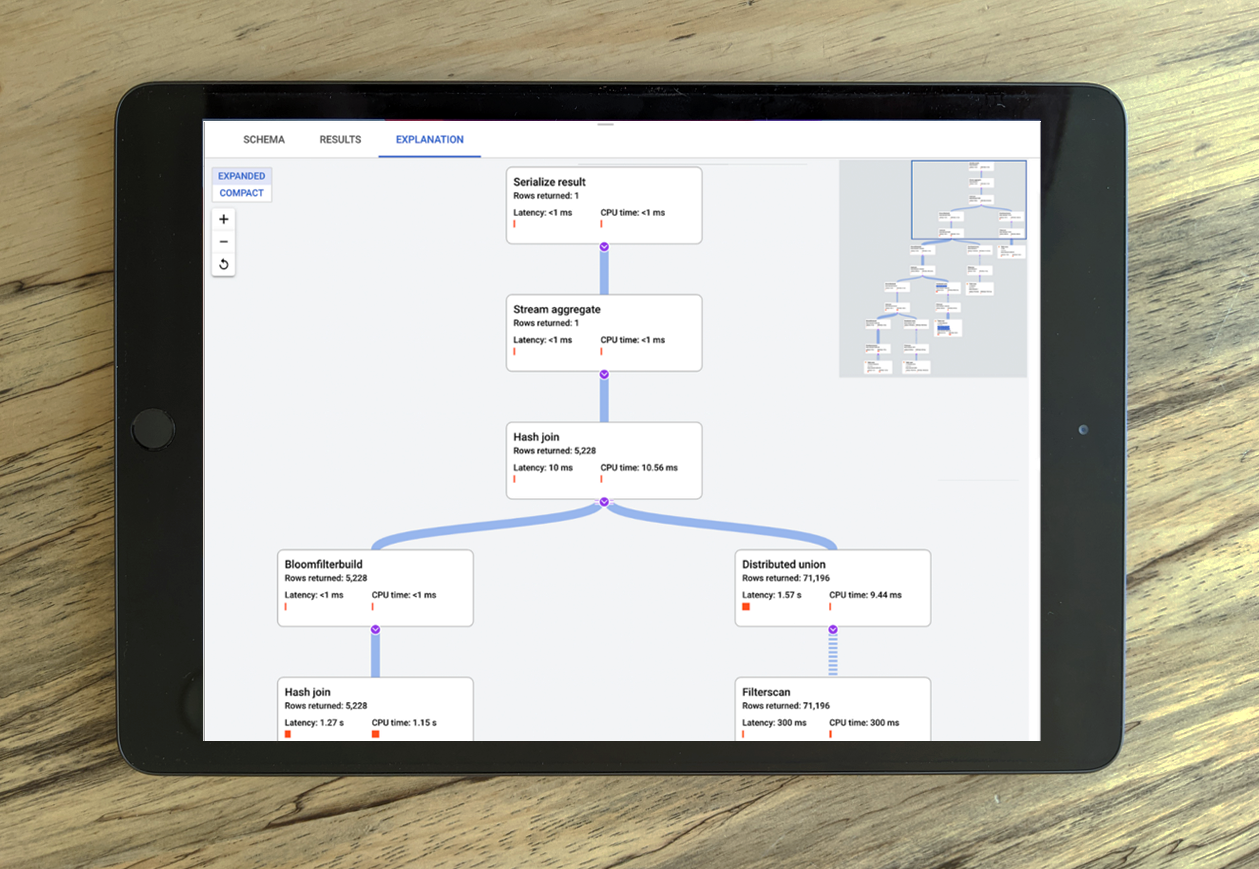
Task: Expand the Distributed union chevron
Action: [833, 629]
